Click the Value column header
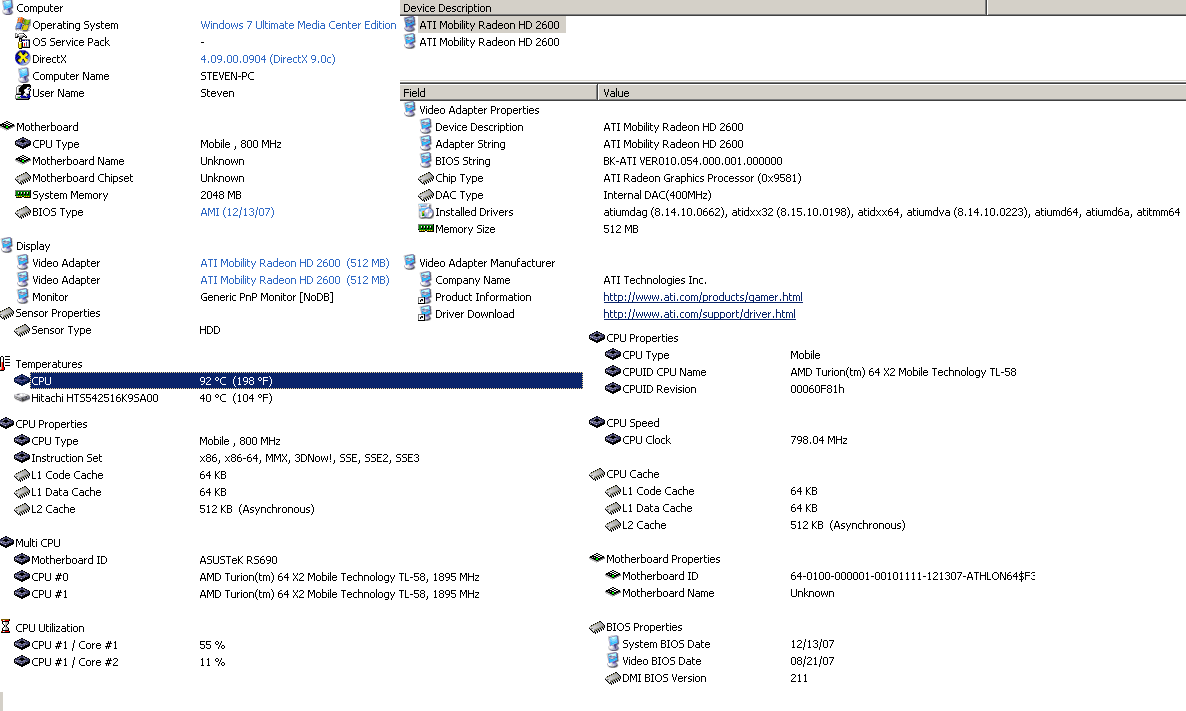Image resolution: width=1186 pixels, height=711 pixels. (x=892, y=92)
